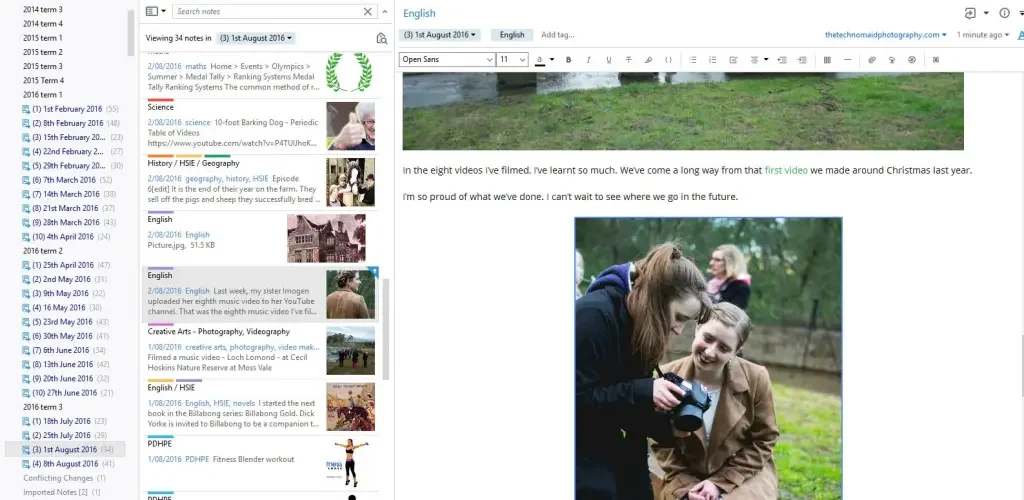
Task: Toggle italic formatting in the editor toolbar
Action: tap(588, 59)
